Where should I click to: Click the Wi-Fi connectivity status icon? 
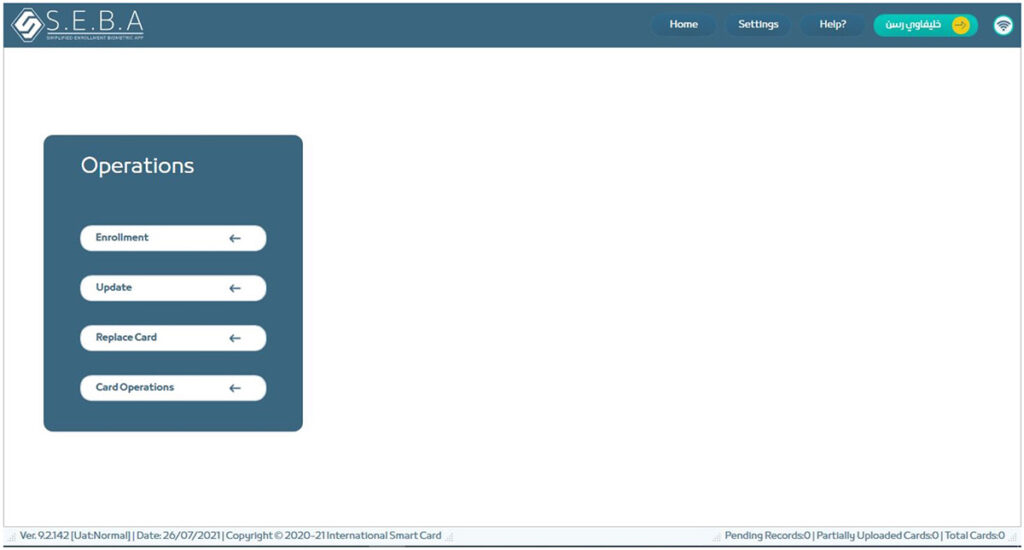(1002, 25)
